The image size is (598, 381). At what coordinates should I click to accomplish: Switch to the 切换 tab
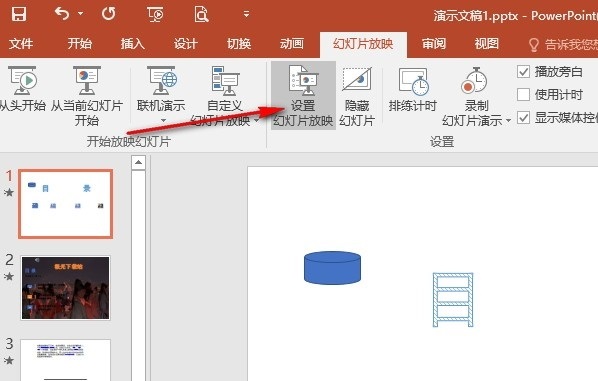(x=239, y=44)
